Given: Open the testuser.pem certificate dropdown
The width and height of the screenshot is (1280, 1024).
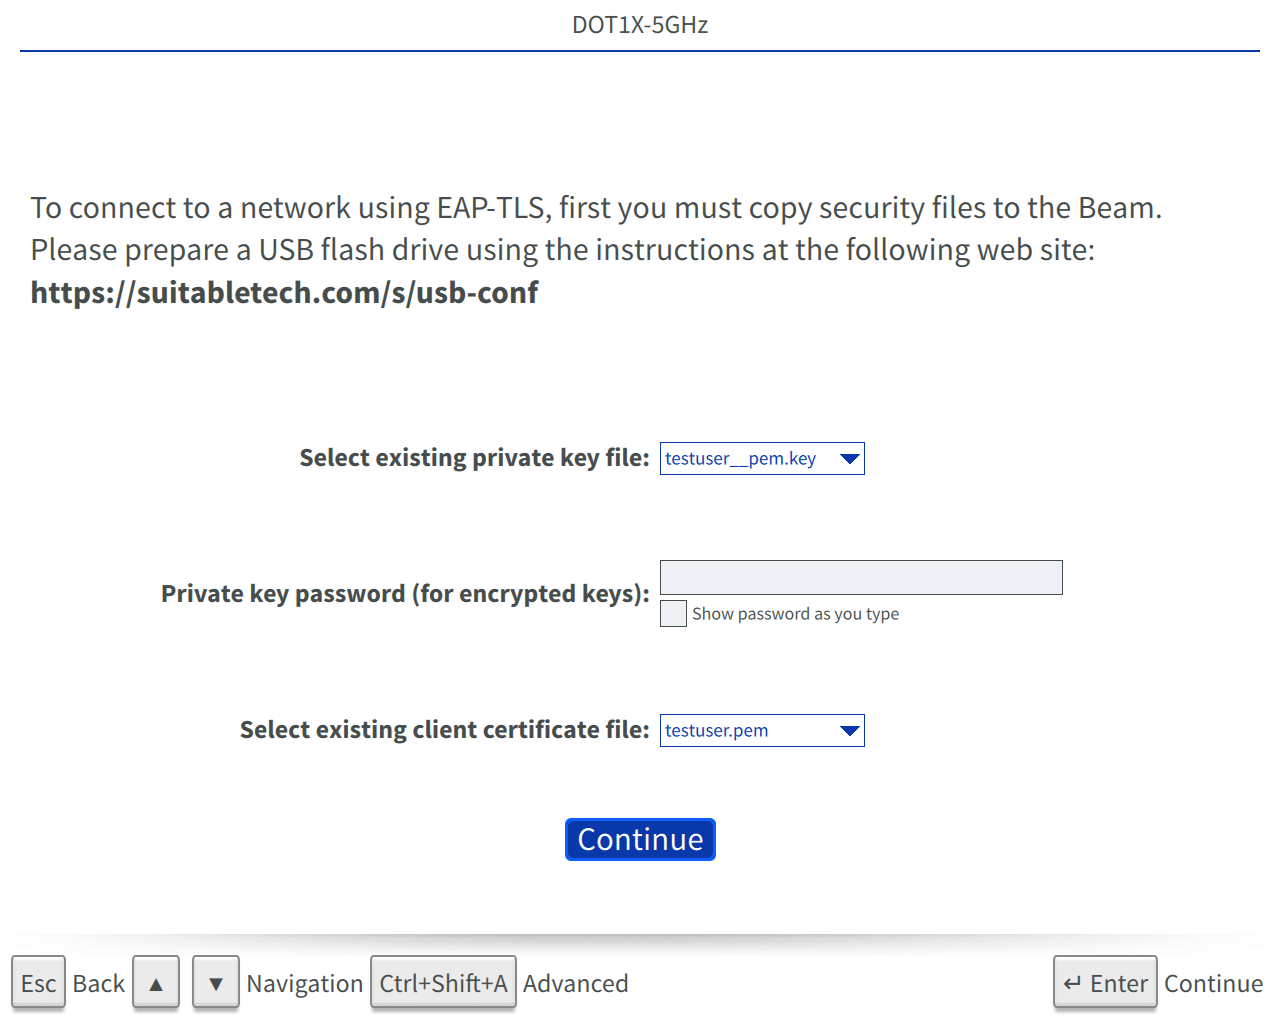Looking at the screenshot, I should click(762, 731).
